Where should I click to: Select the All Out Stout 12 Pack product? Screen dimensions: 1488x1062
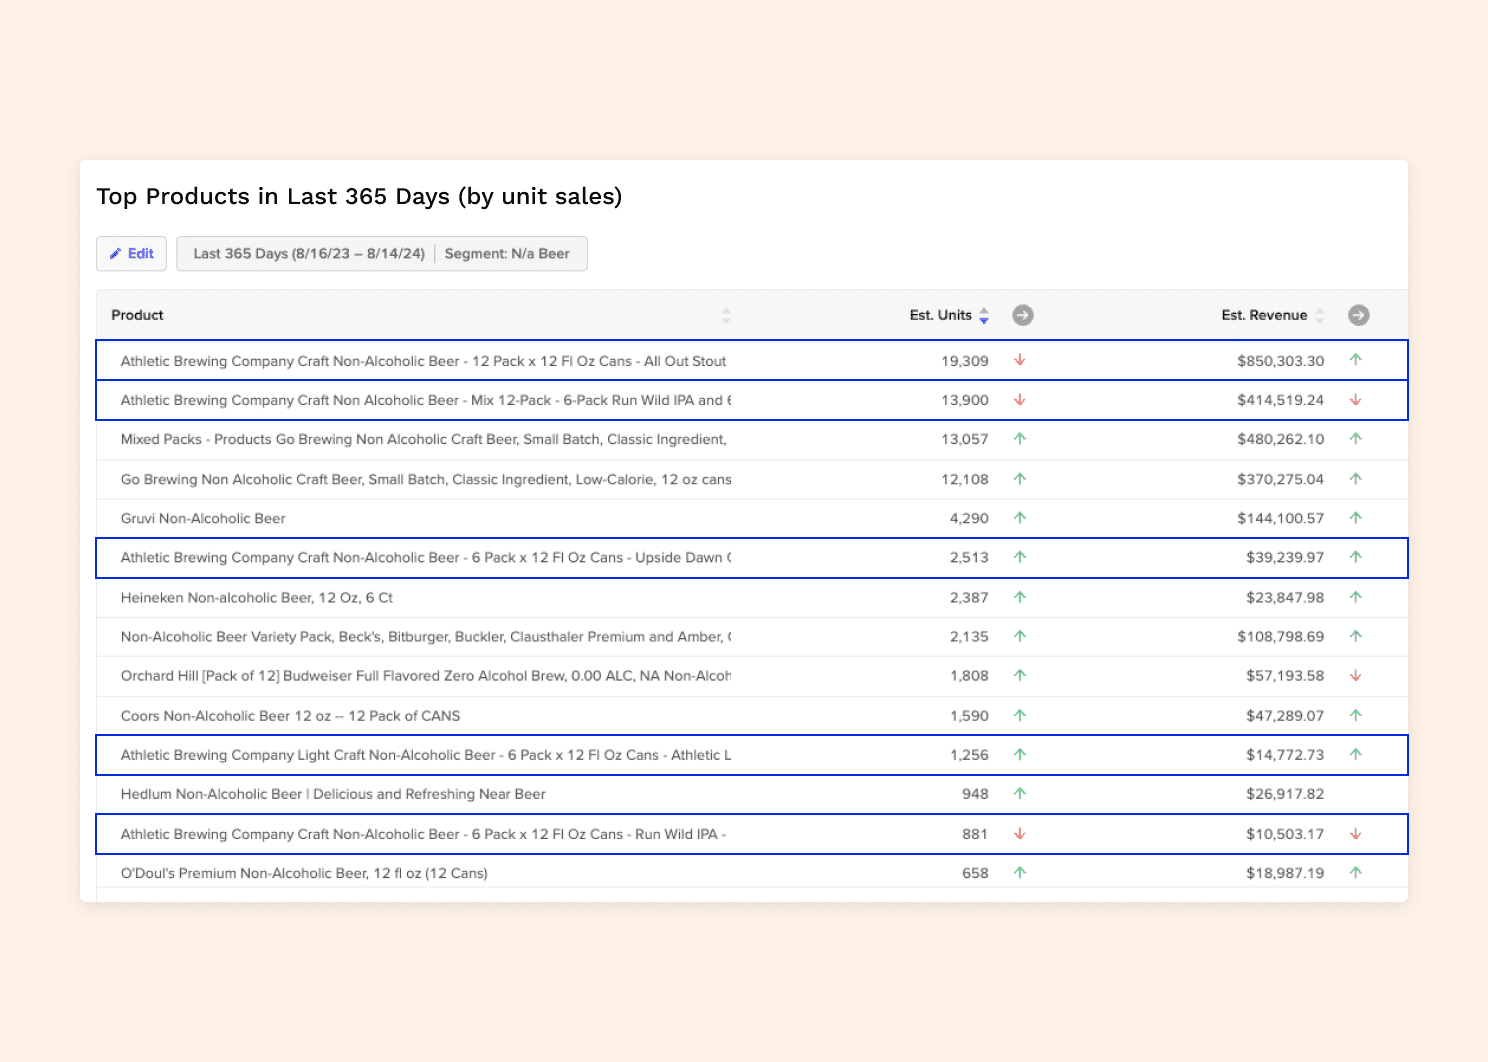(752, 360)
